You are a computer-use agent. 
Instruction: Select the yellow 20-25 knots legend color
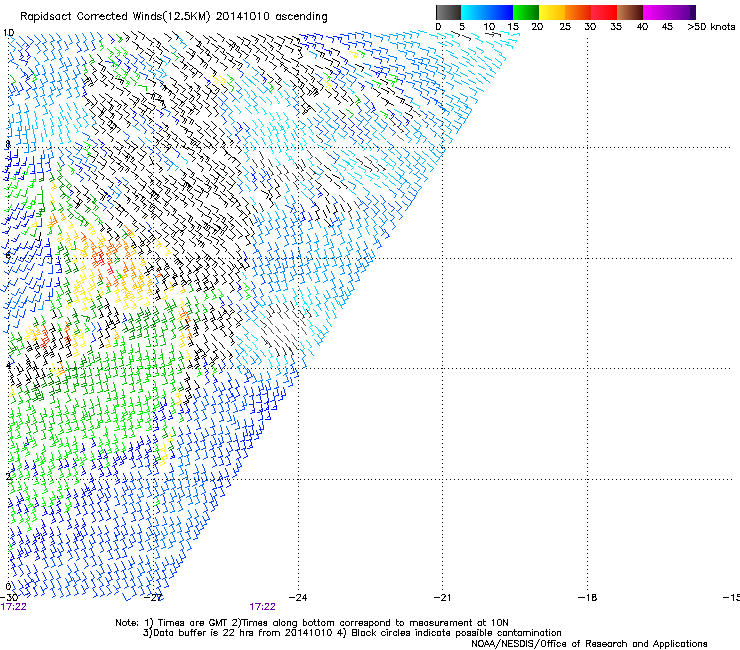(x=552, y=12)
